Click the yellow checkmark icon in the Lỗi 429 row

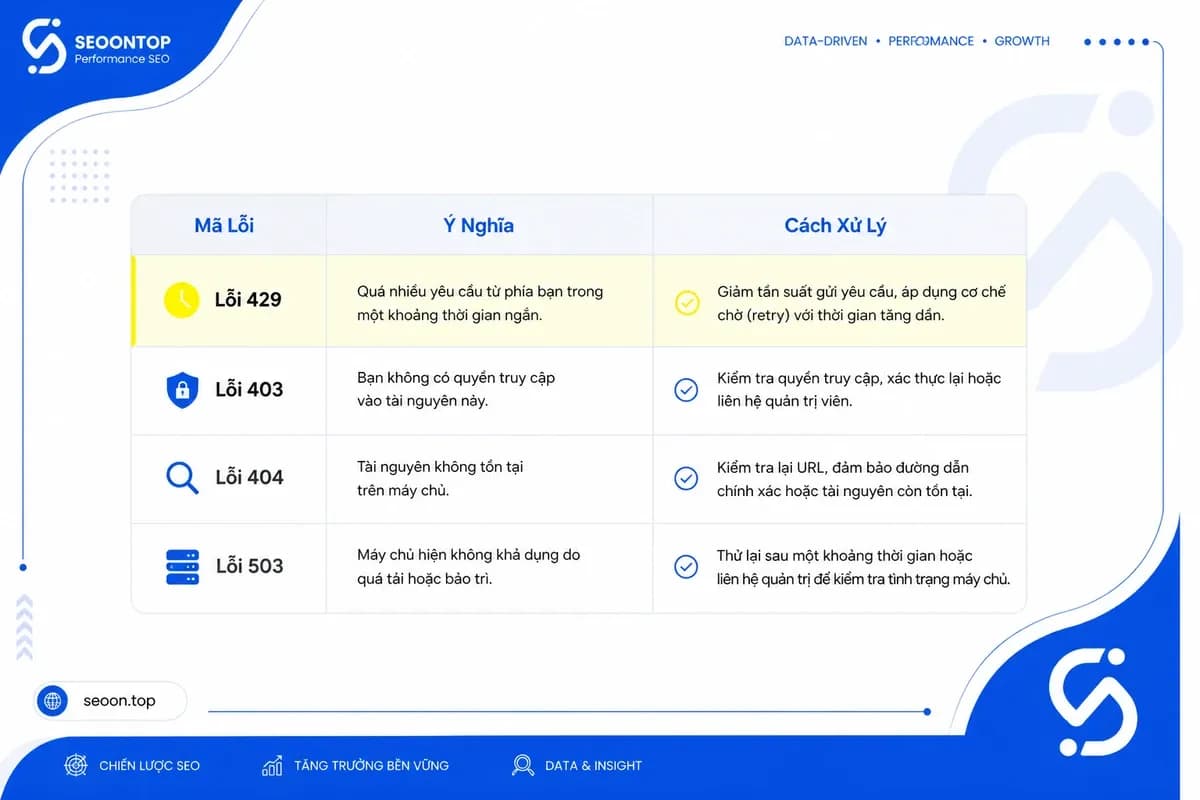pos(686,302)
